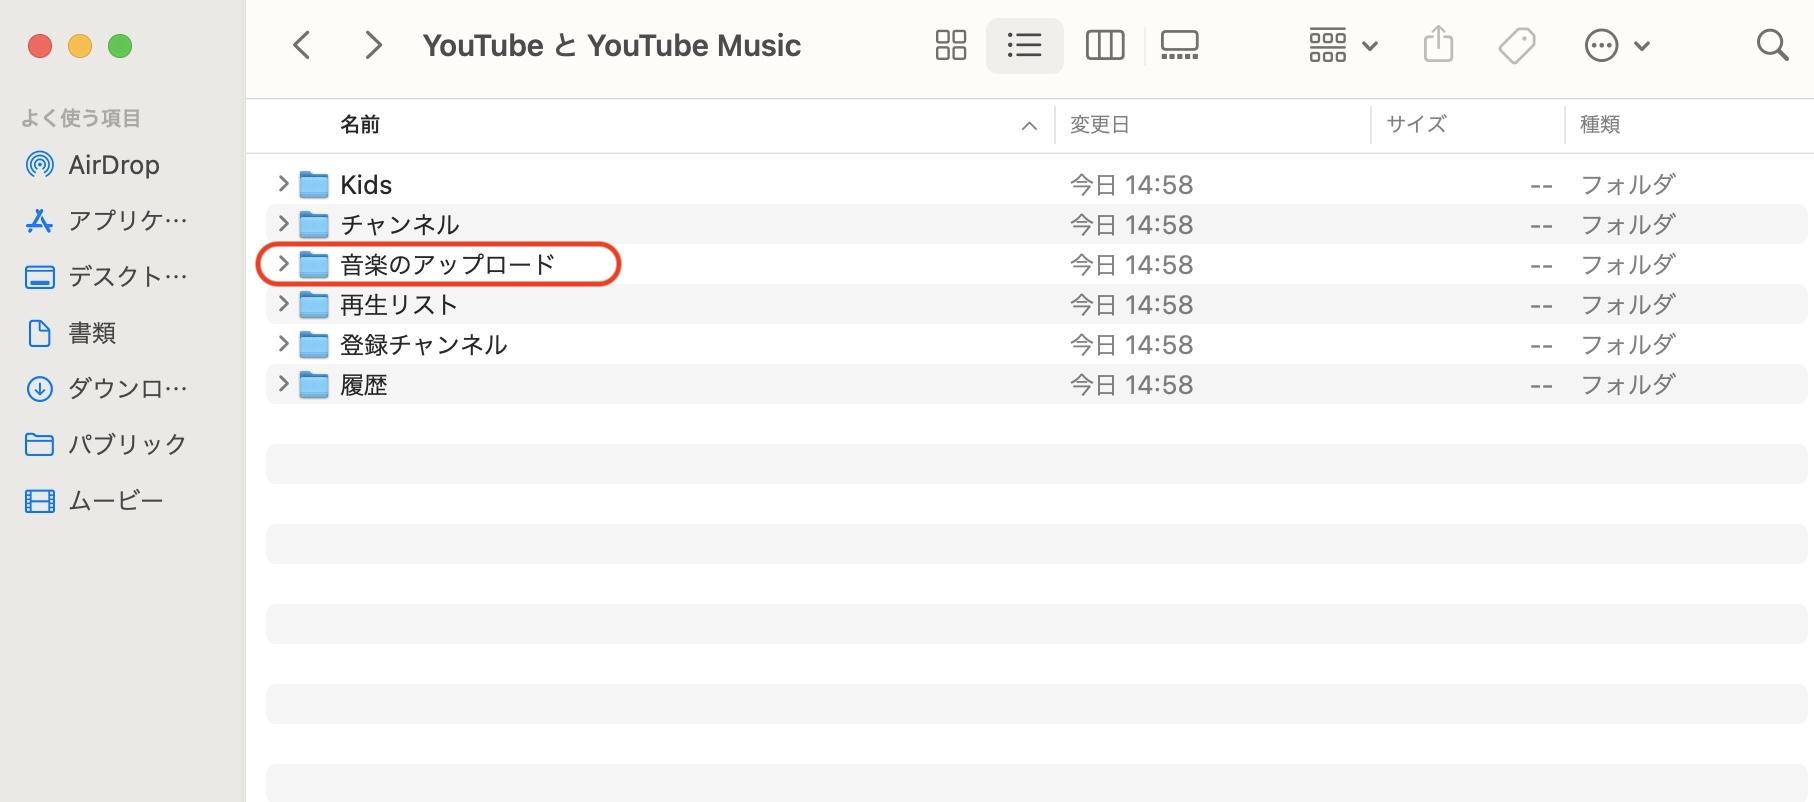Image resolution: width=1814 pixels, height=802 pixels.
Task: Click the yellow minimize window button
Action: coord(80,46)
